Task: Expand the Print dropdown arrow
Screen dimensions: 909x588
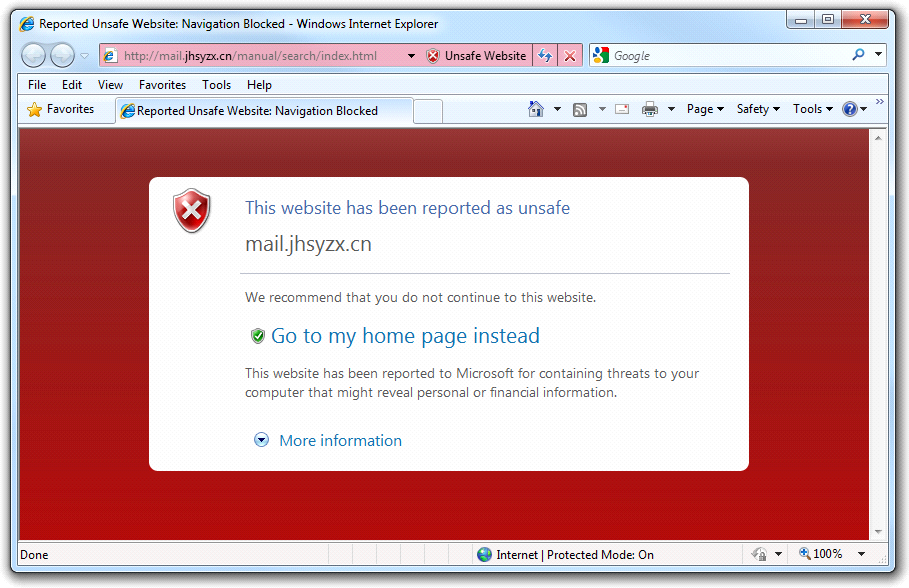Action: (671, 109)
